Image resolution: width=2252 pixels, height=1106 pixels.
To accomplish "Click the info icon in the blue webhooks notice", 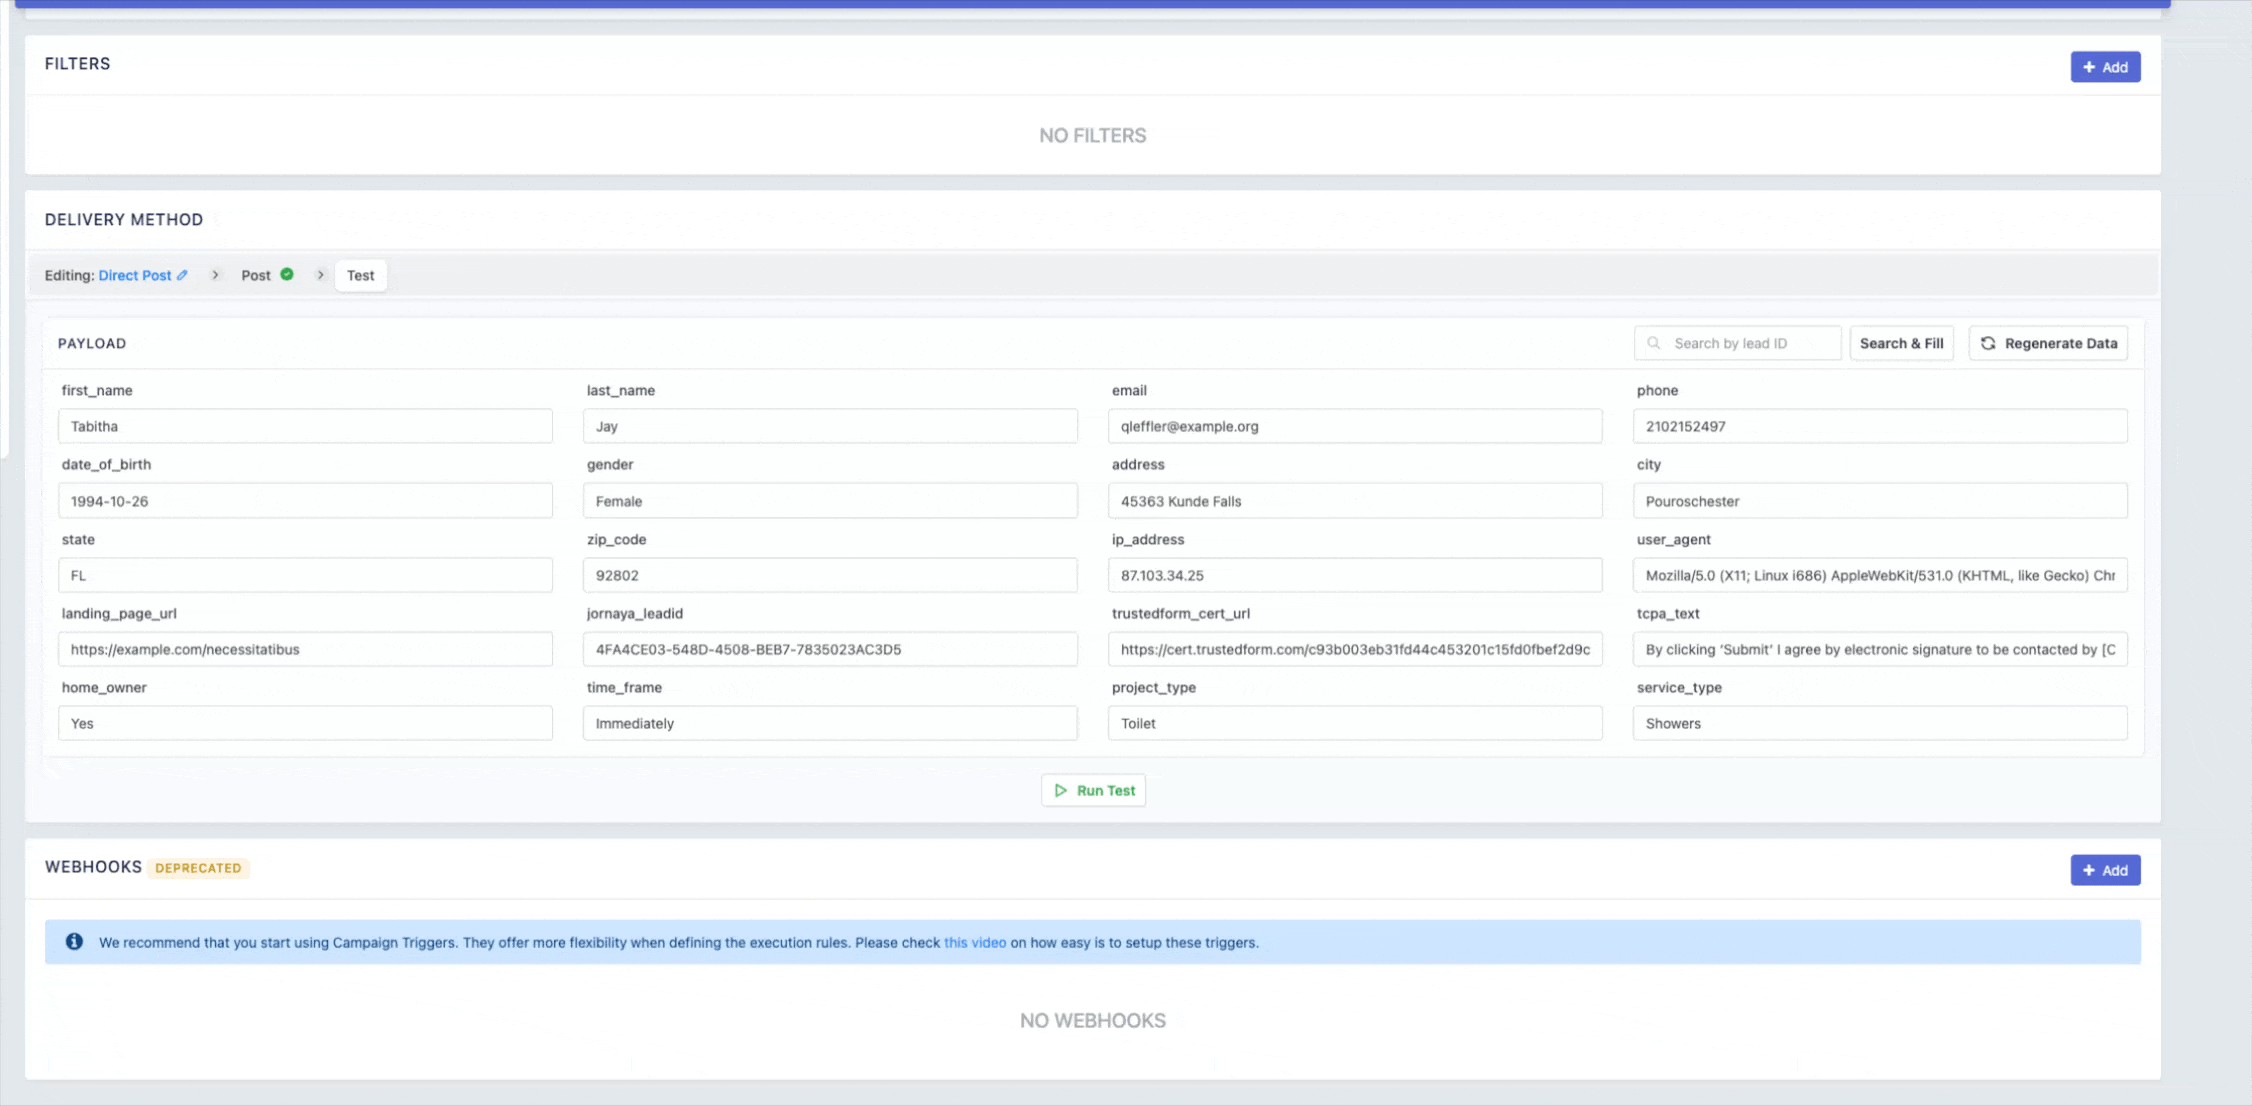I will (74, 942).
